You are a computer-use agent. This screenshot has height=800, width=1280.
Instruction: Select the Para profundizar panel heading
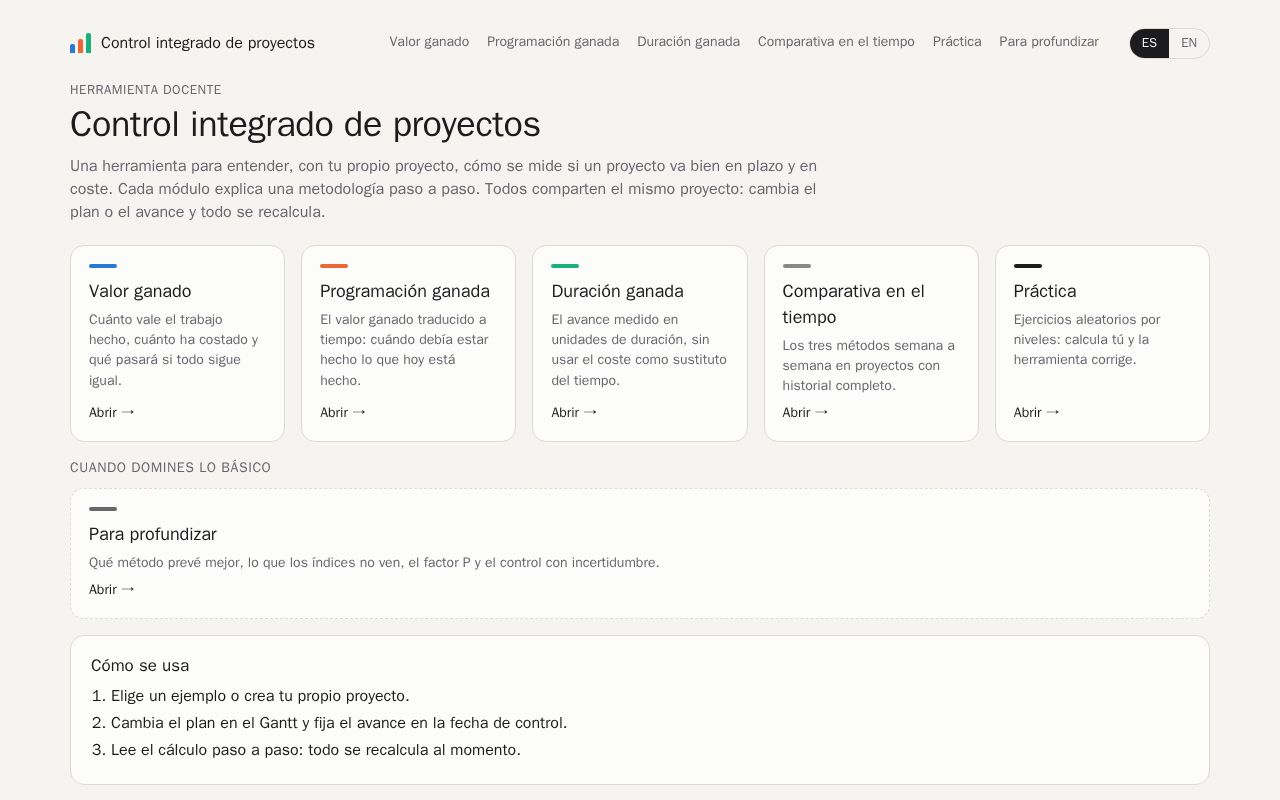point(153,534)
